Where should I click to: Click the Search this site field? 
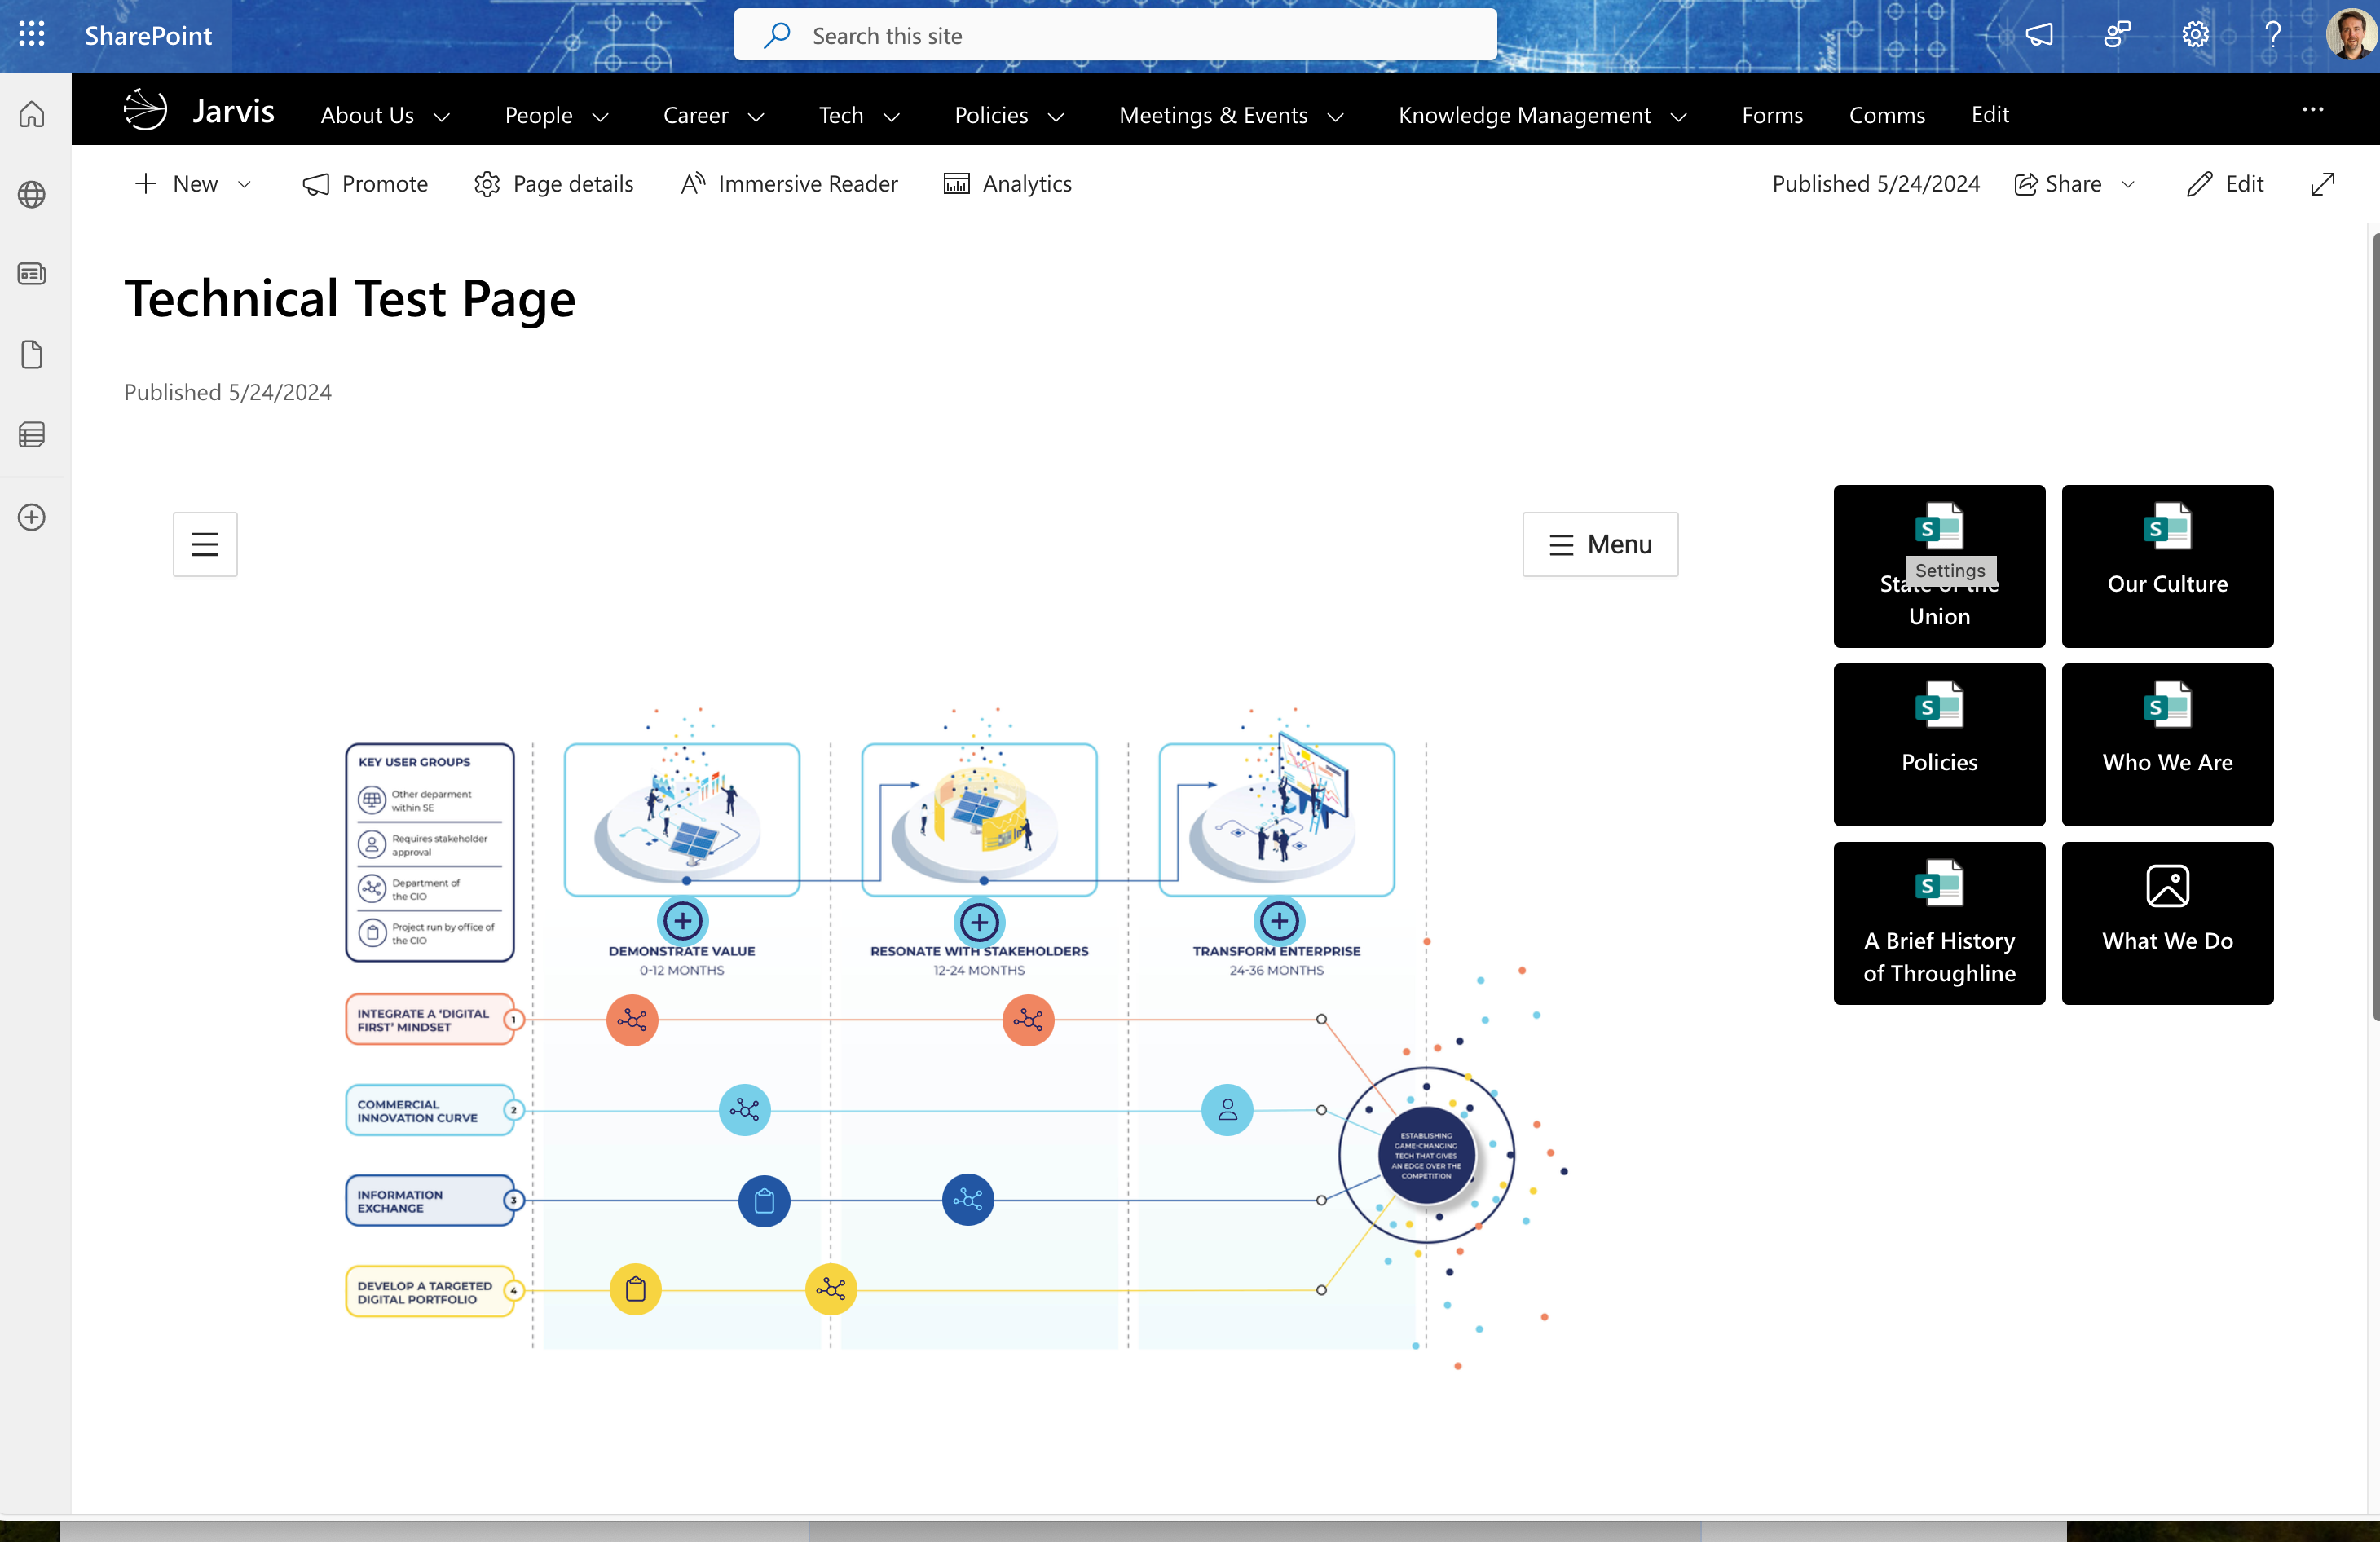point(1115,36)
